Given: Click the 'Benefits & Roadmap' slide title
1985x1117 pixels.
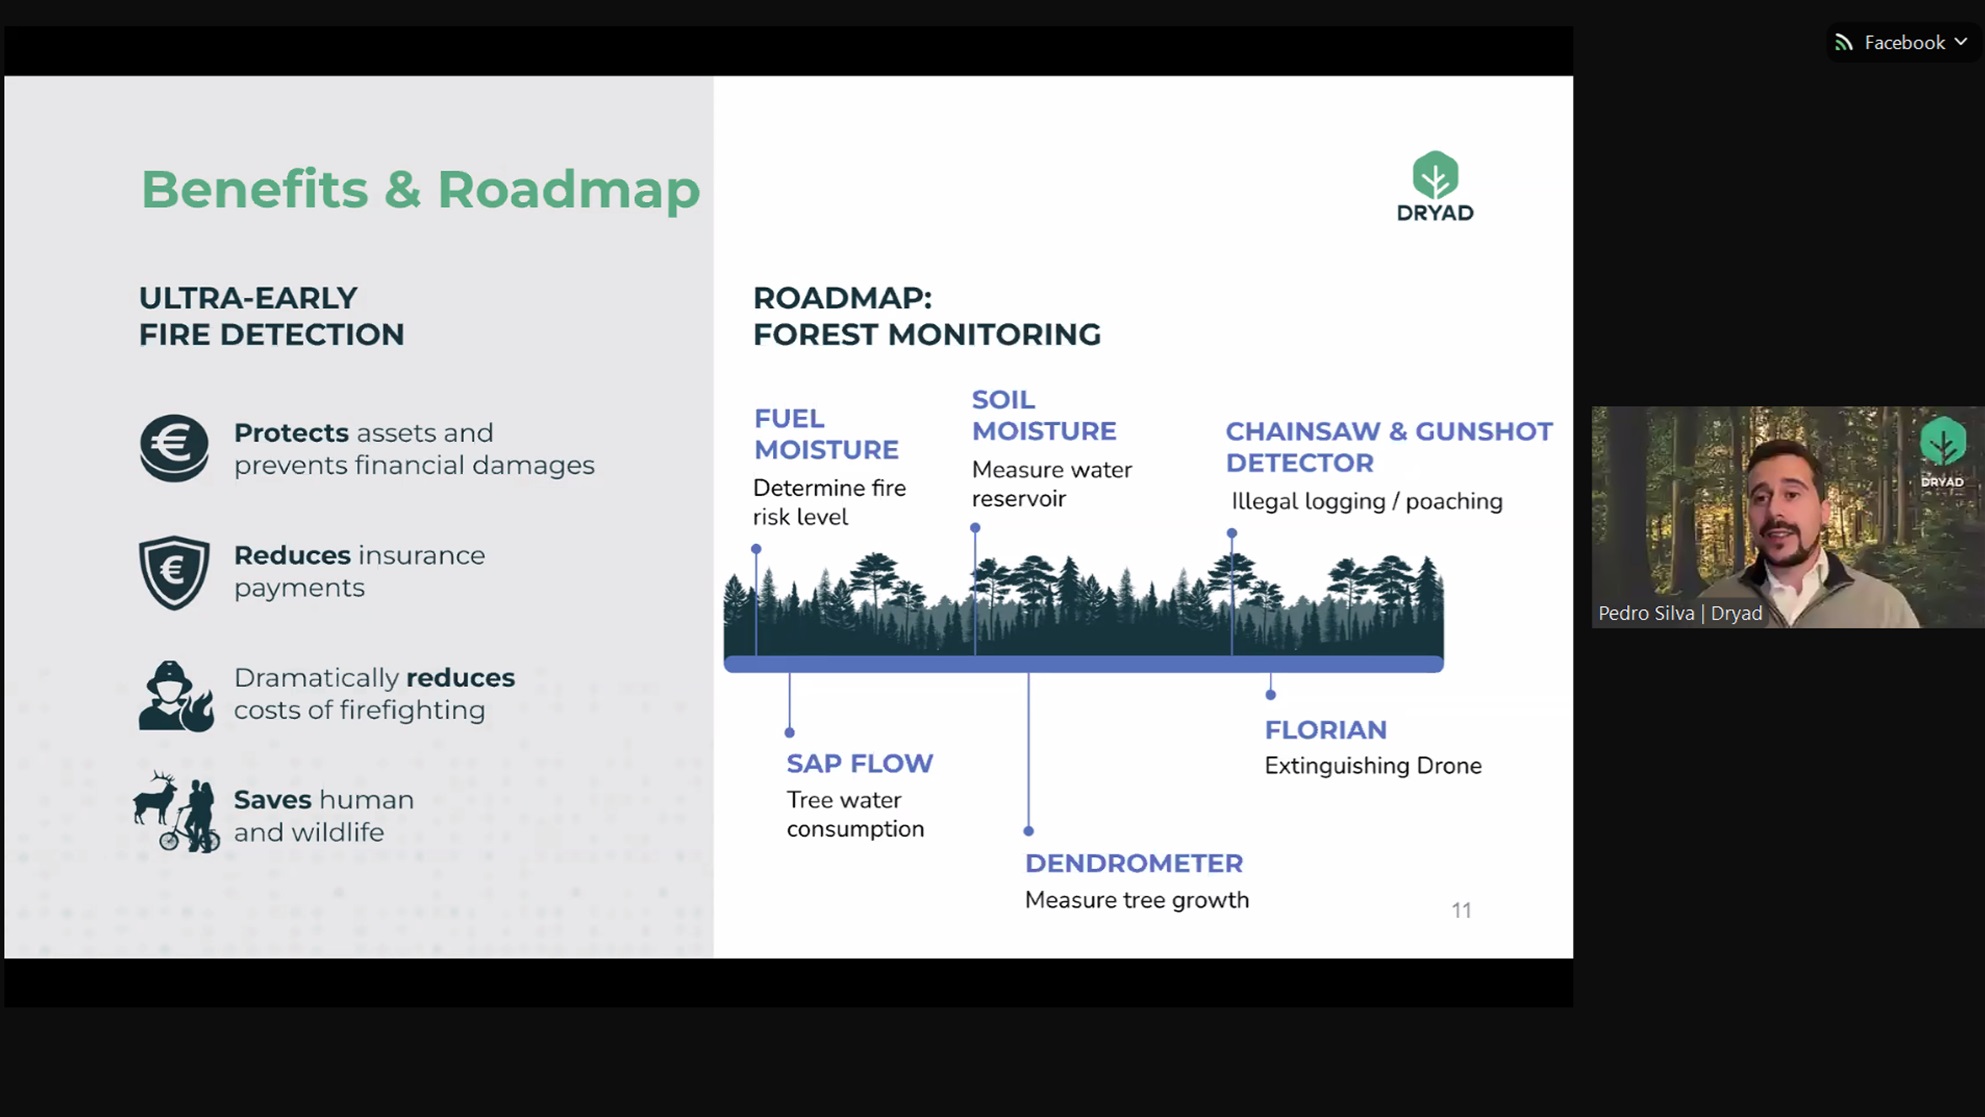Looking at the screenshot, I should (420, 189).
